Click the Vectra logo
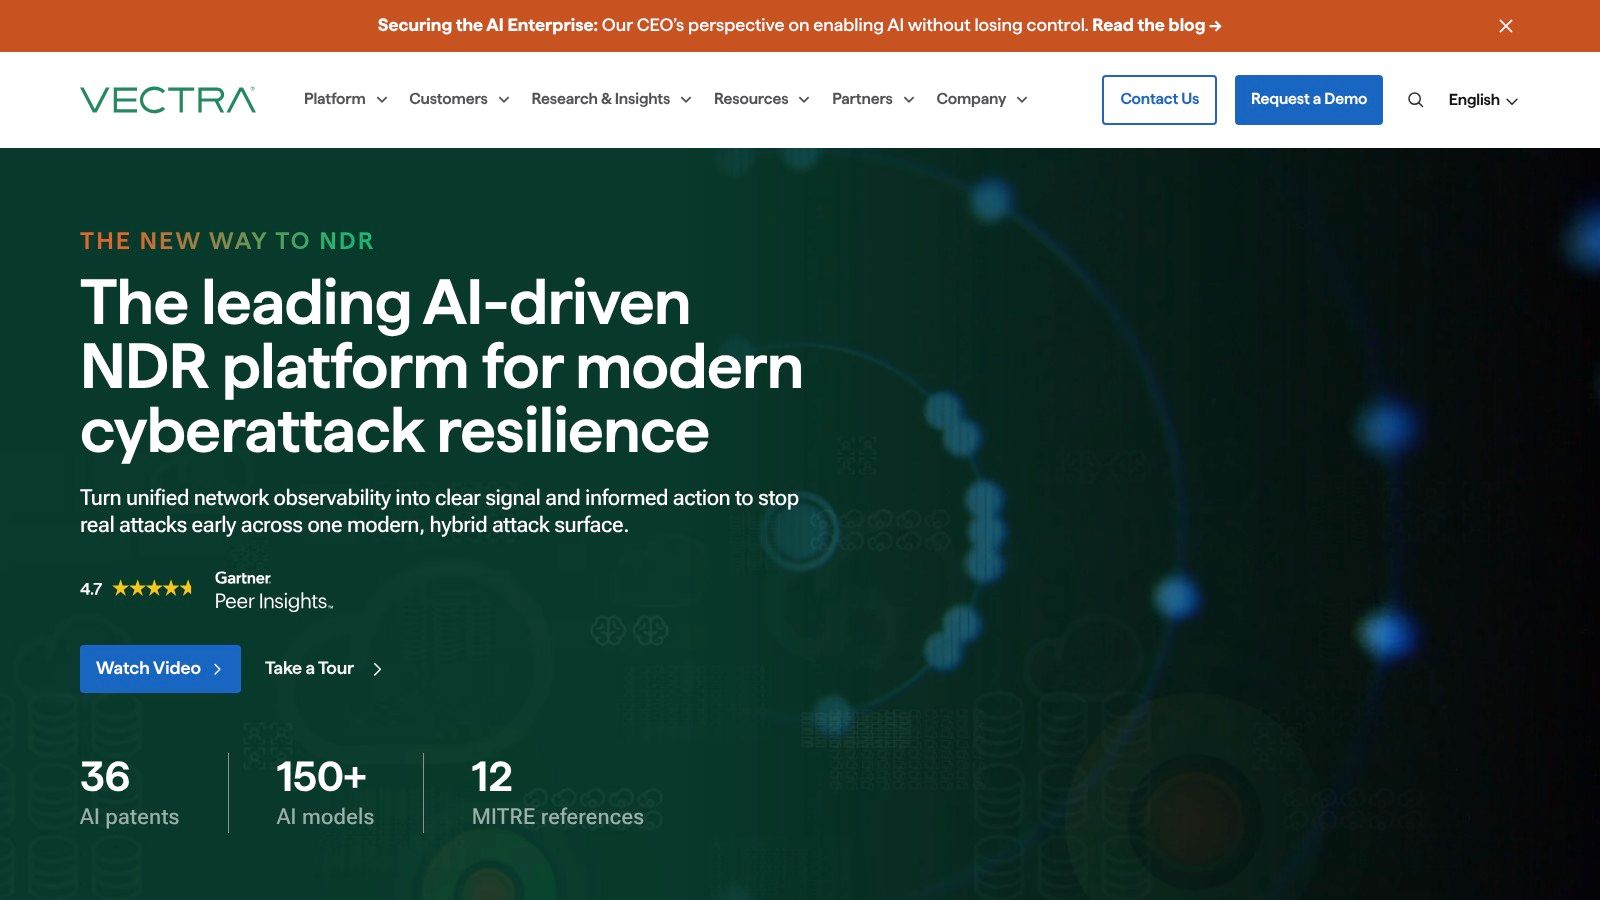The height and width of the screenshot is (900, 1600). point(167,98)
